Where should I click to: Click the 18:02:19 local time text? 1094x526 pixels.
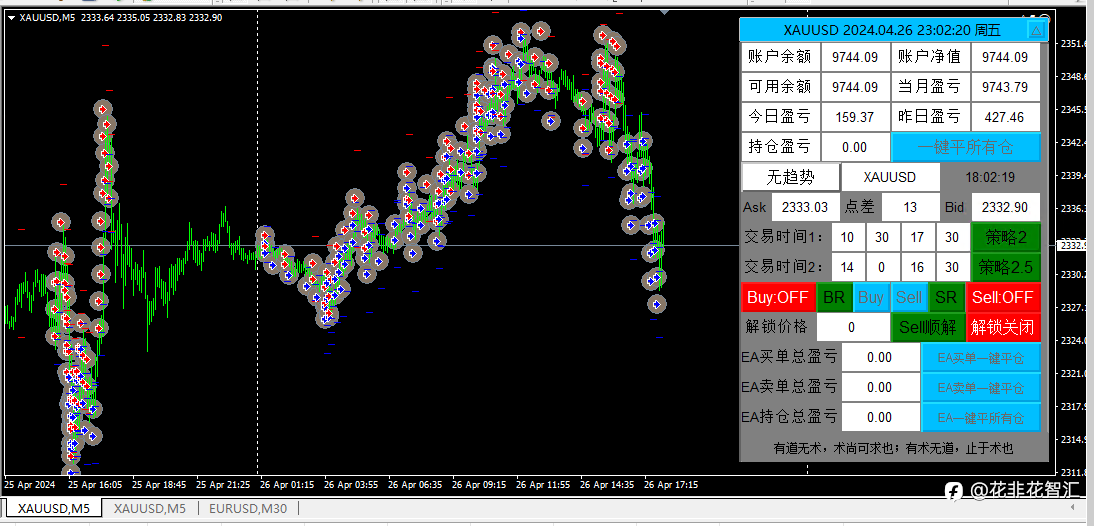coord(990,177)
